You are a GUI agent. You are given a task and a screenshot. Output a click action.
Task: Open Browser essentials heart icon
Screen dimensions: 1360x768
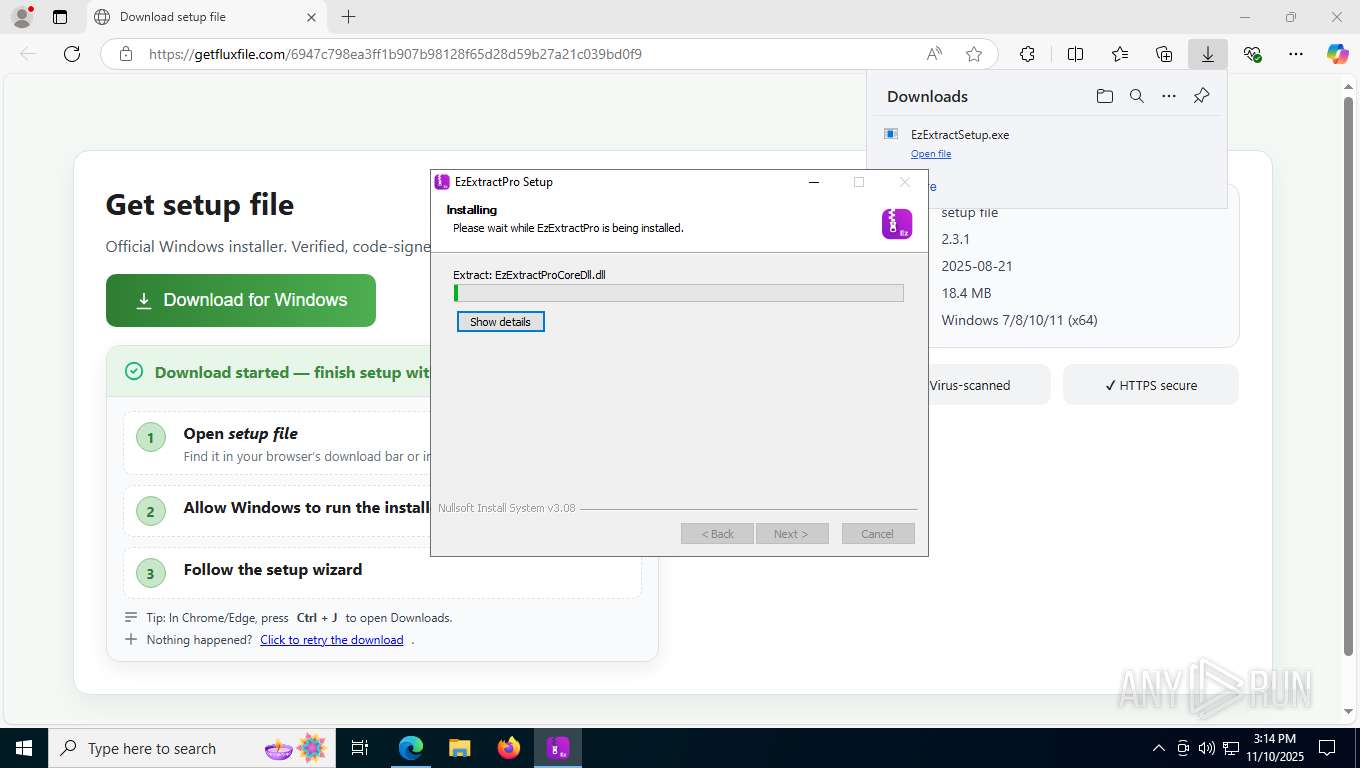point(1252,54)
